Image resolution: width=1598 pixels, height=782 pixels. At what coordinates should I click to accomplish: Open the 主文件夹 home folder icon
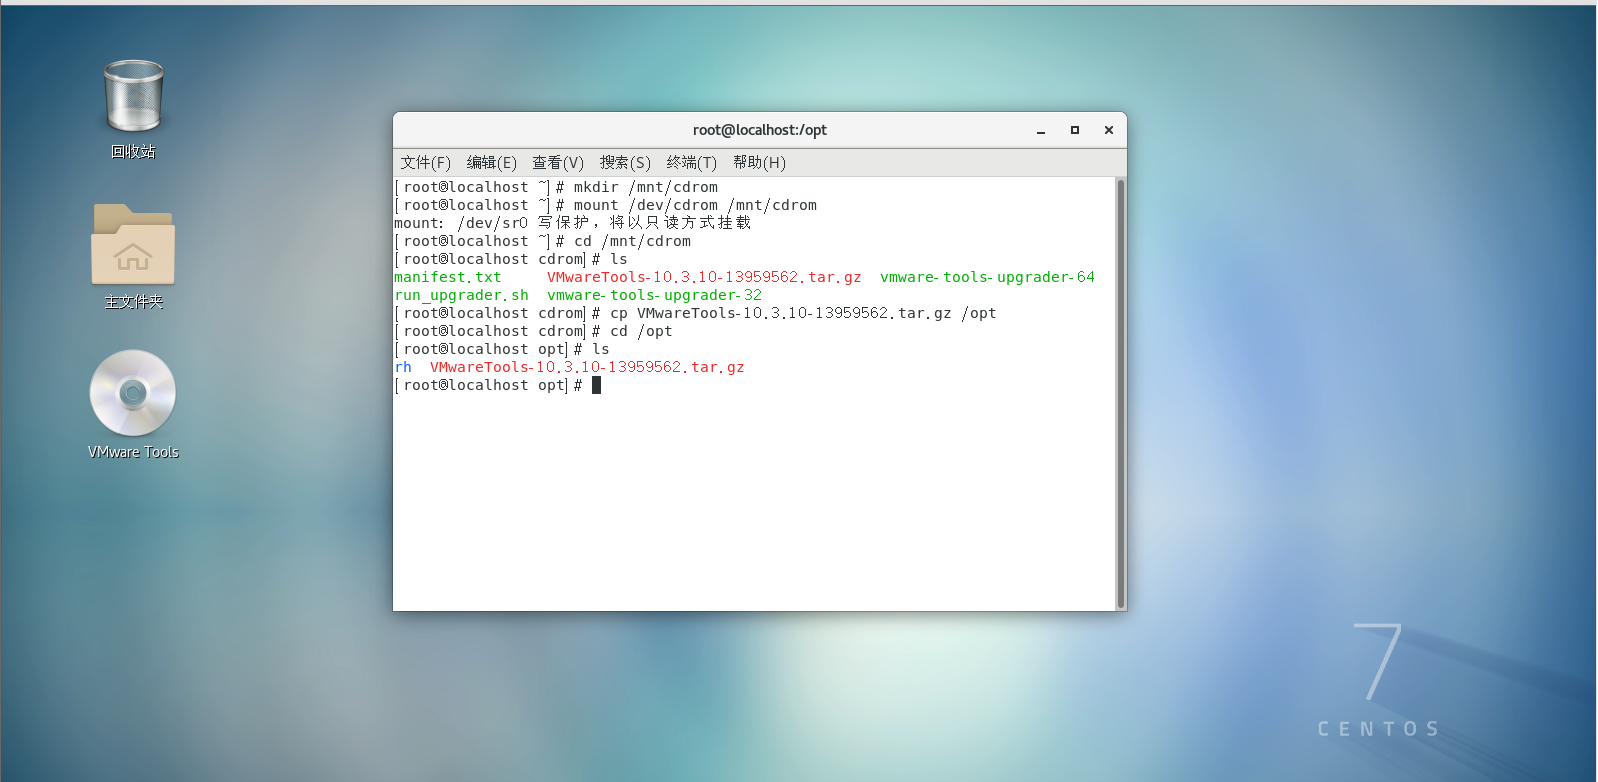point(133,245)
